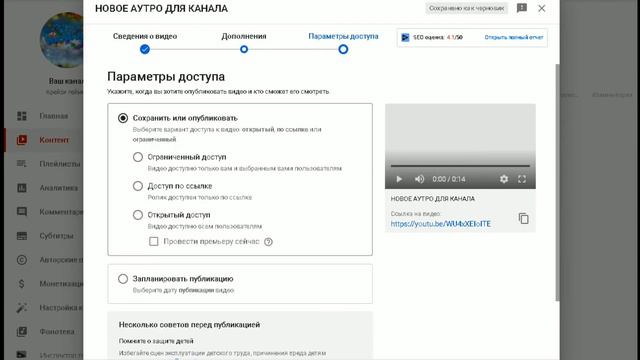The height and width of the screenshot is (360, 640).
Task: Select Сохранить или опубликовать radio button
Action: (x=123, y=118)
